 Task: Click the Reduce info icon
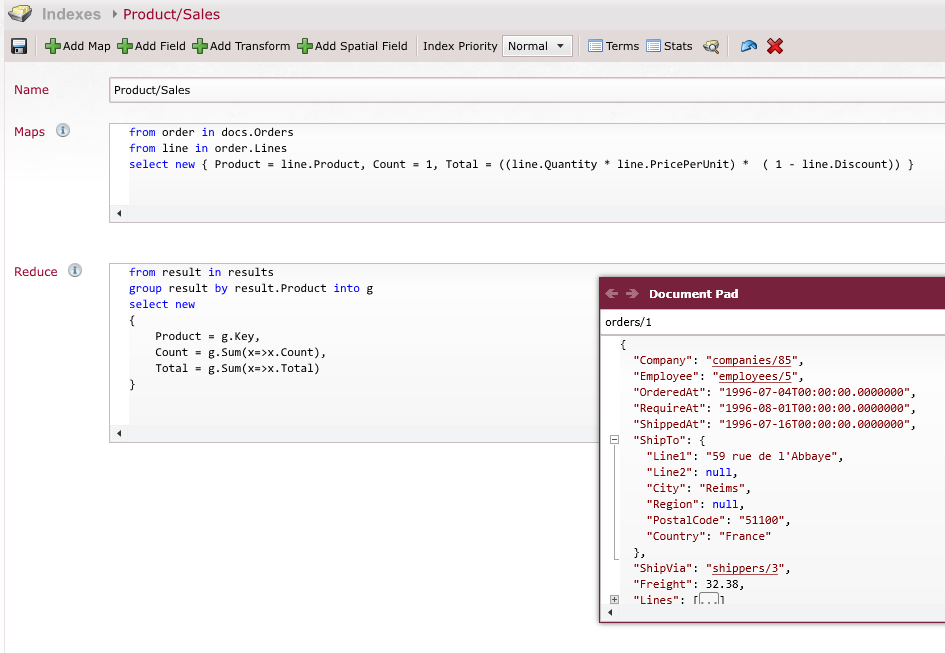(x=75, y=271)
